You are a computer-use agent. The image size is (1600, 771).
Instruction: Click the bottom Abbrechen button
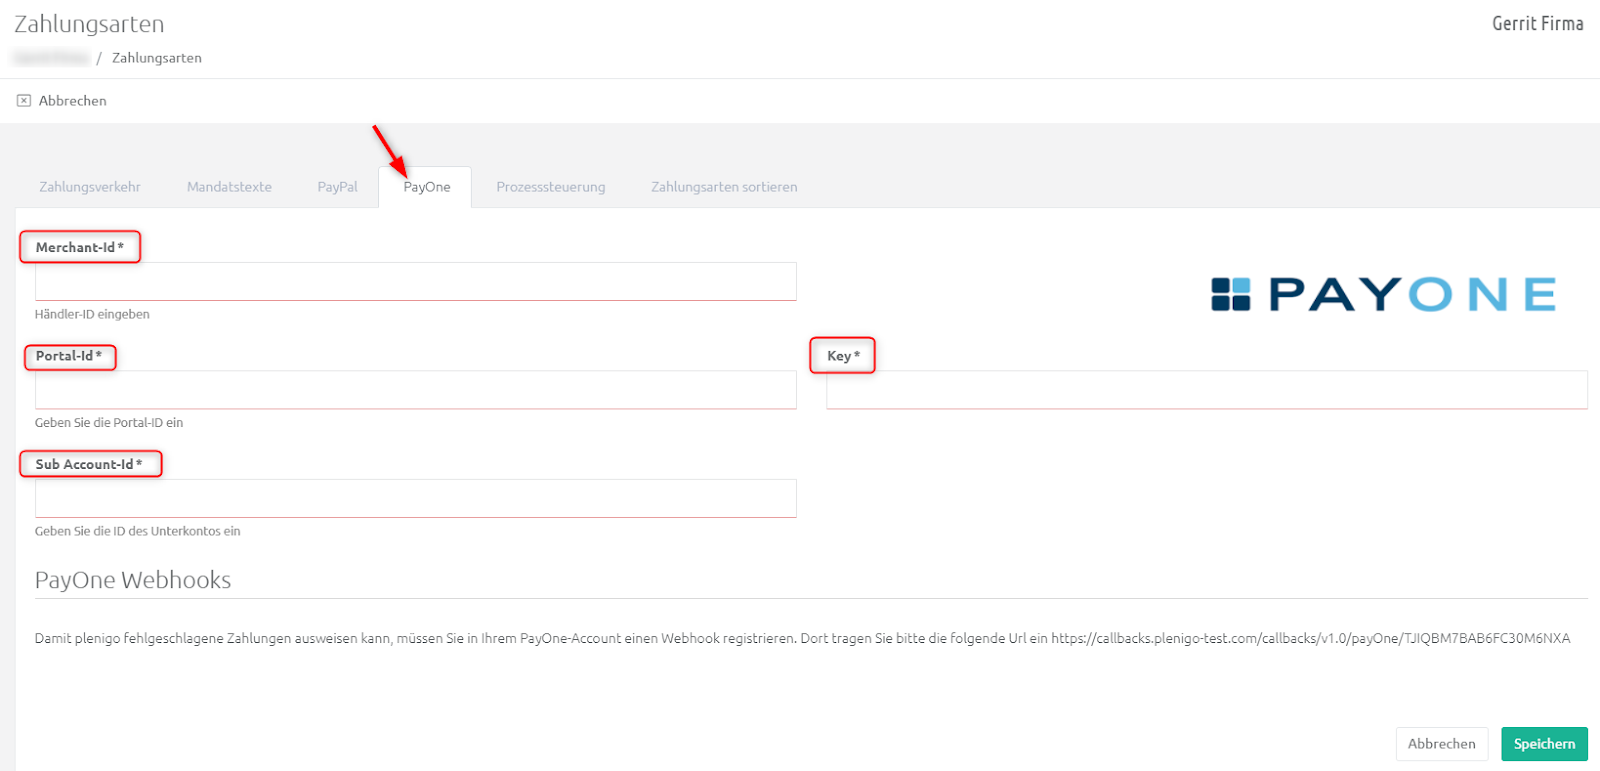[x=1442, y=744]
